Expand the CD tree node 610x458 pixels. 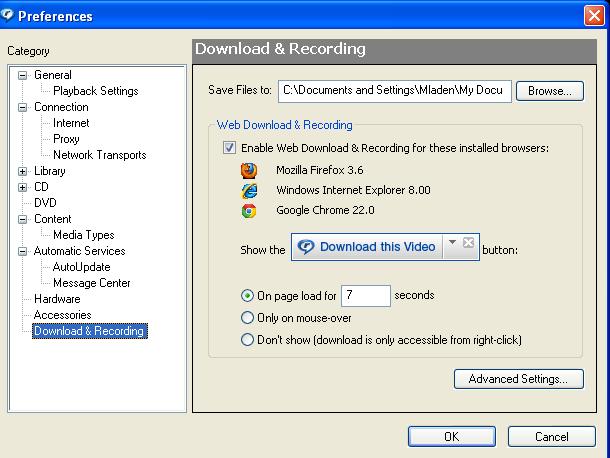(23, 188)
